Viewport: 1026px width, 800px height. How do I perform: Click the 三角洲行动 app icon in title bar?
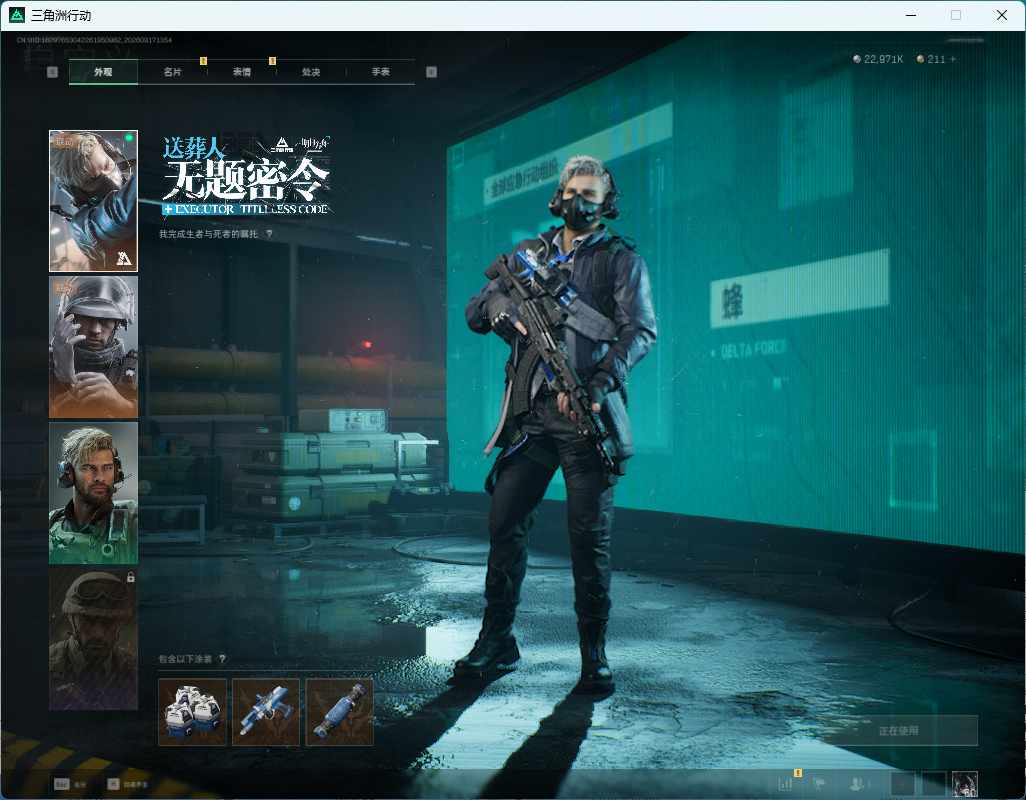18,14
